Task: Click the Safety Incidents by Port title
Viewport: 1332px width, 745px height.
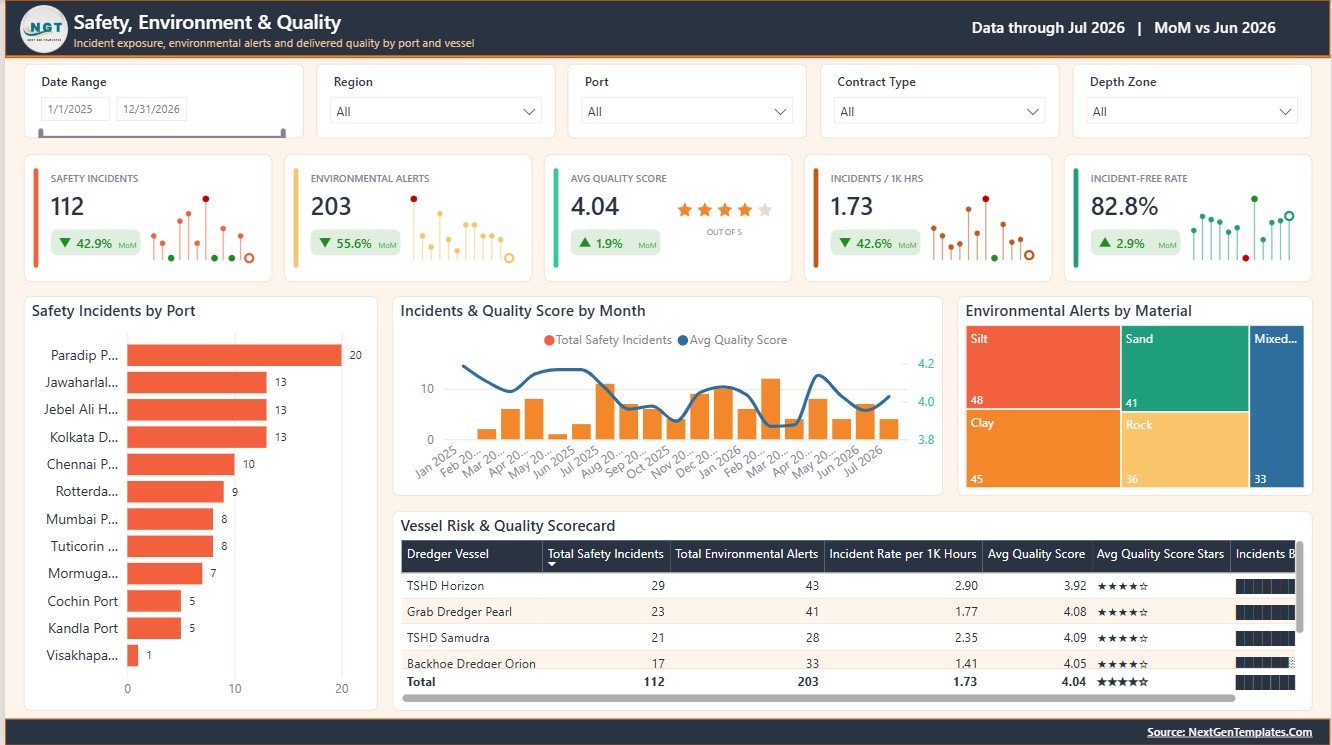Action: pos(114,311)
